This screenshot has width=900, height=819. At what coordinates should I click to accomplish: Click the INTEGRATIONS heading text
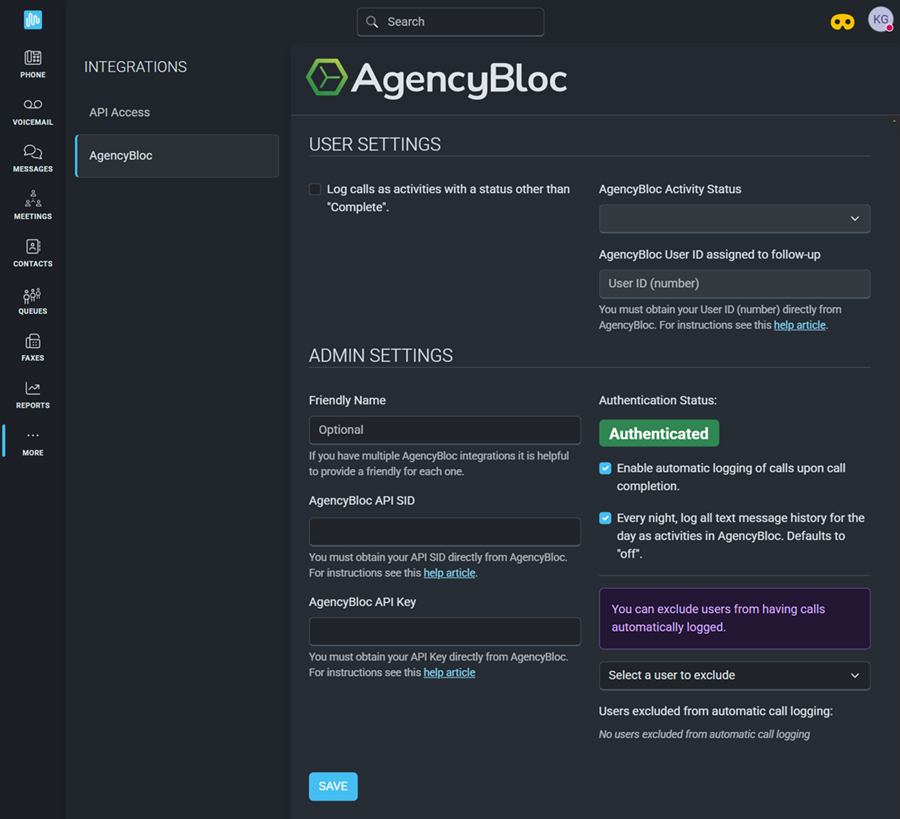[135, 67]
